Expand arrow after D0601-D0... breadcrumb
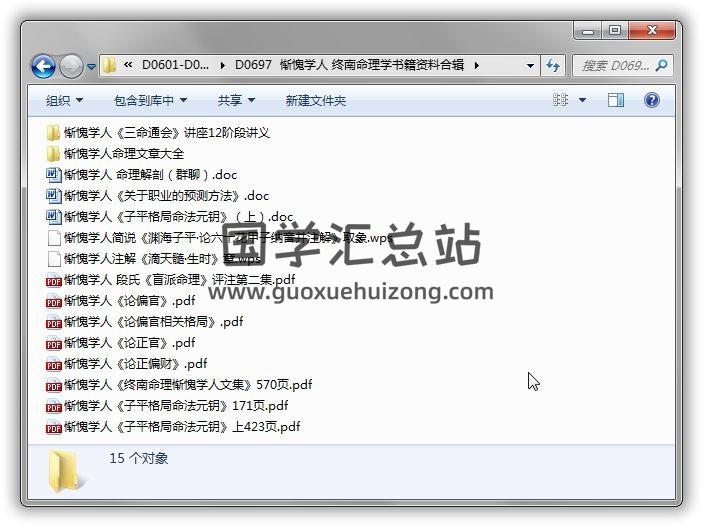Image resolution: width=703 pixels, height=527 pixels. point(222,65)
